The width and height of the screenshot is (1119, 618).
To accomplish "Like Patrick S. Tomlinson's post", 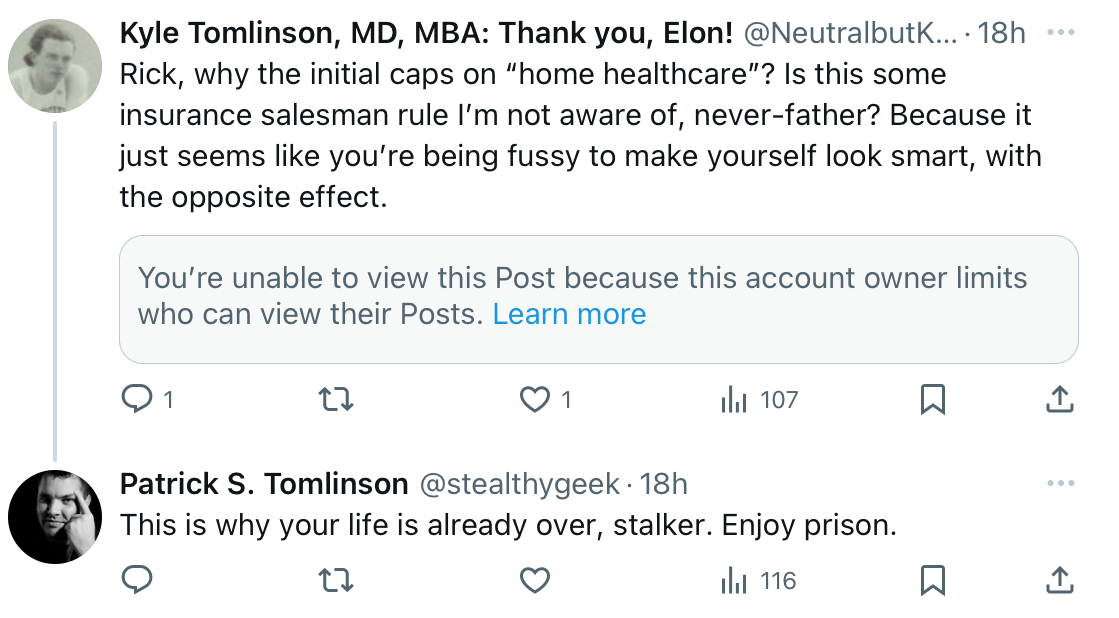I will click(x=535, y=580).
